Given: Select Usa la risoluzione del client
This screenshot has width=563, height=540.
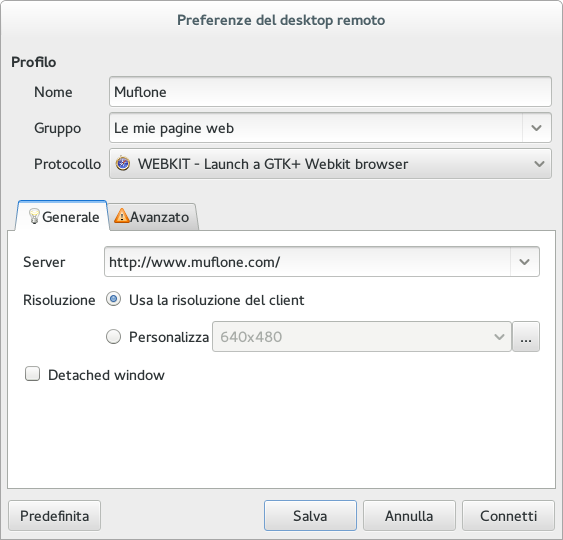Looking at the screenshot, I should point(113,299).
